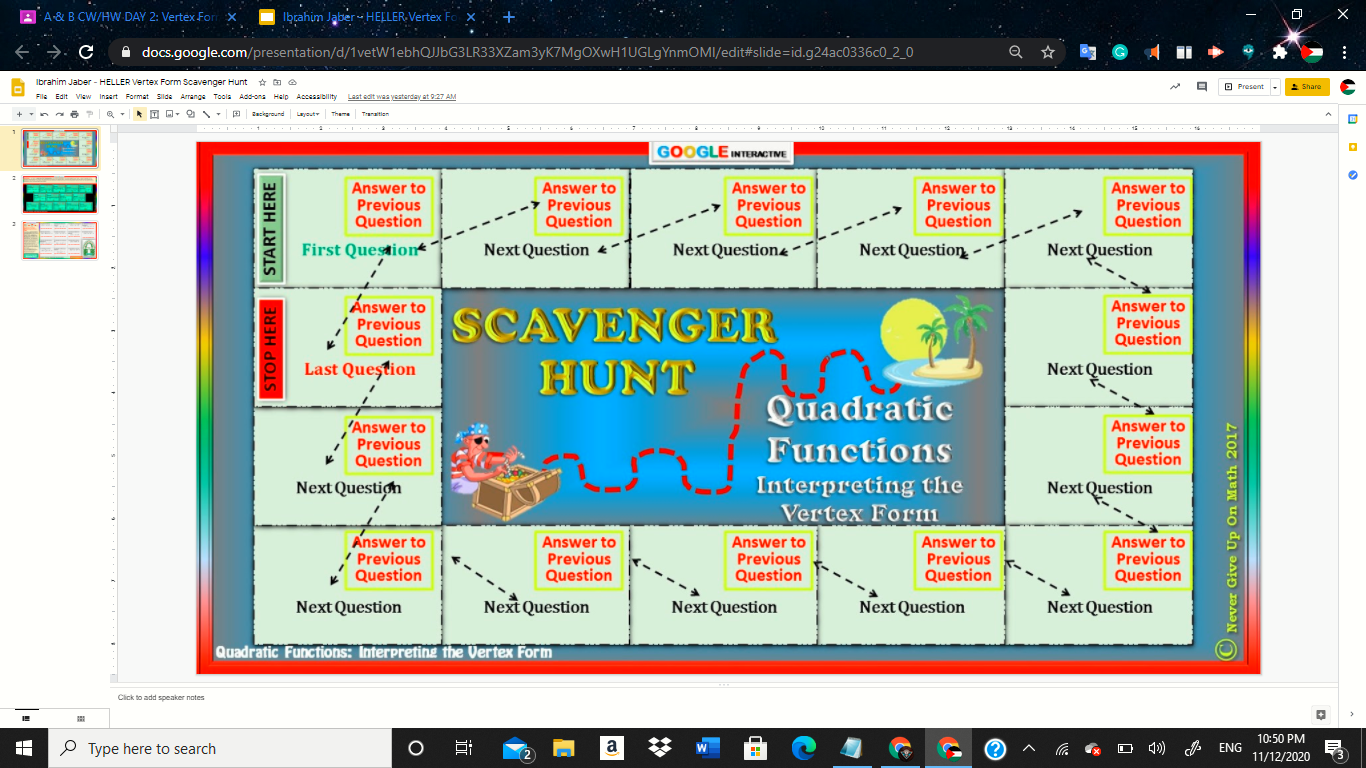Switch to filmstrip view of slides
Screen dimensions: 1366x768
[28, 718]
